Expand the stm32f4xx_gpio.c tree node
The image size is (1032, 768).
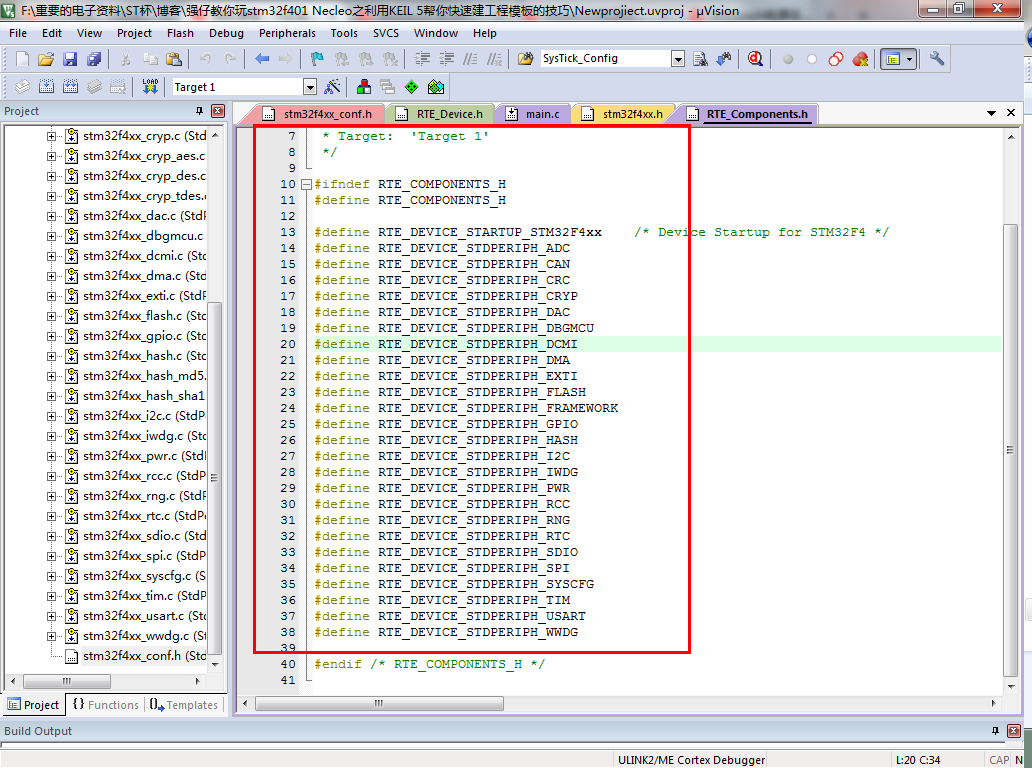(x=51, y=336)
